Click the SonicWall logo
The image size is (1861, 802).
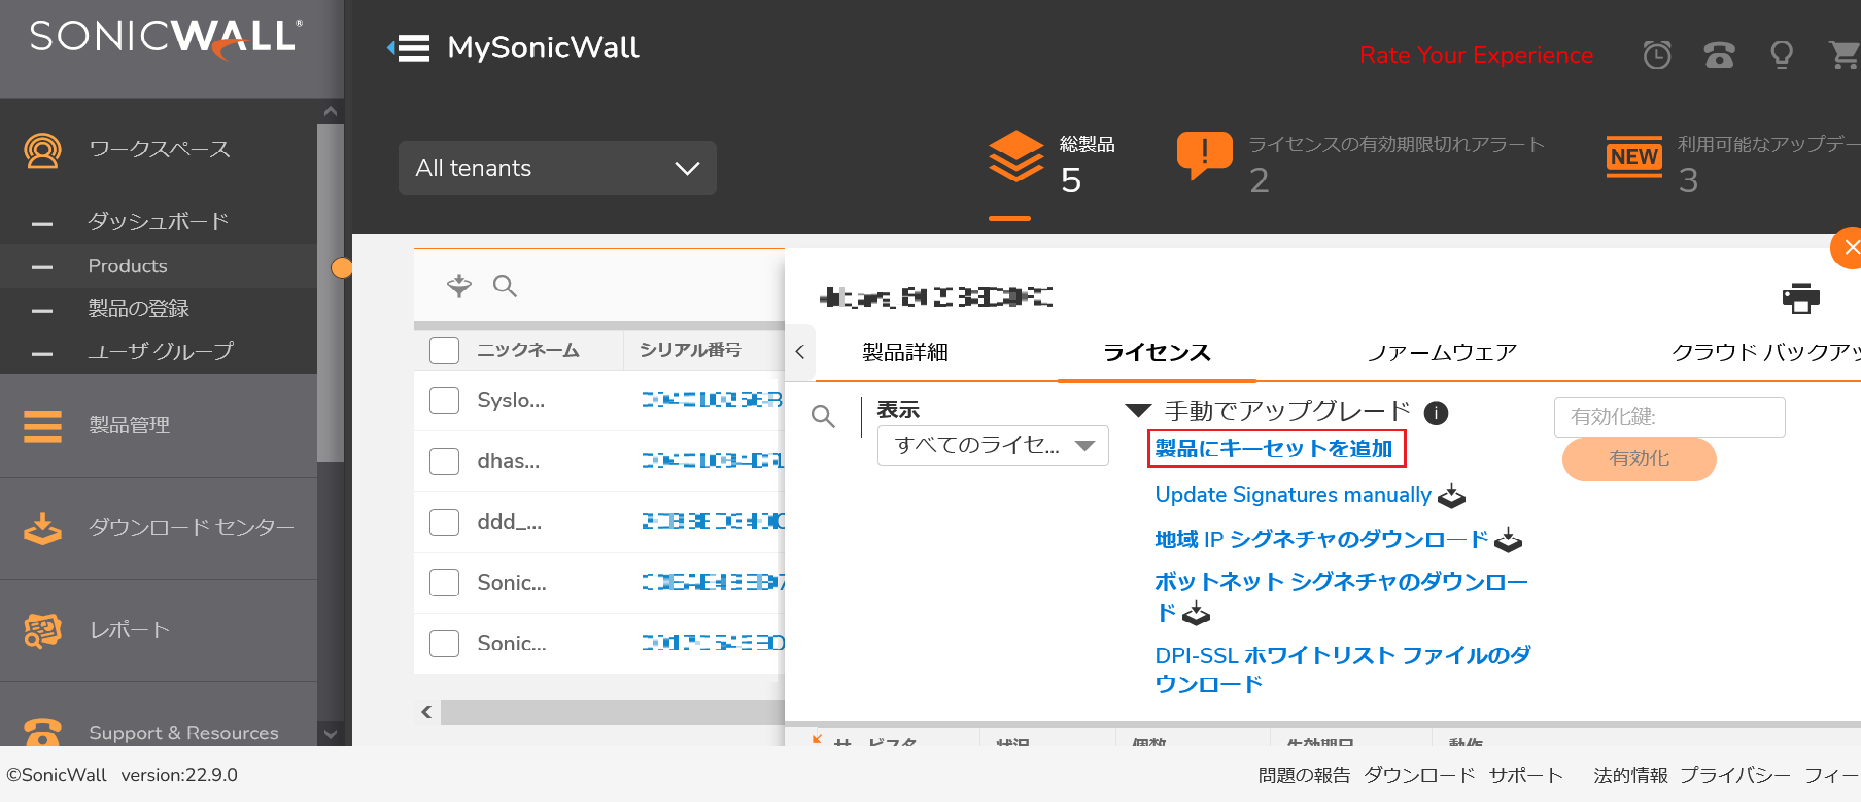pos(166,38)
